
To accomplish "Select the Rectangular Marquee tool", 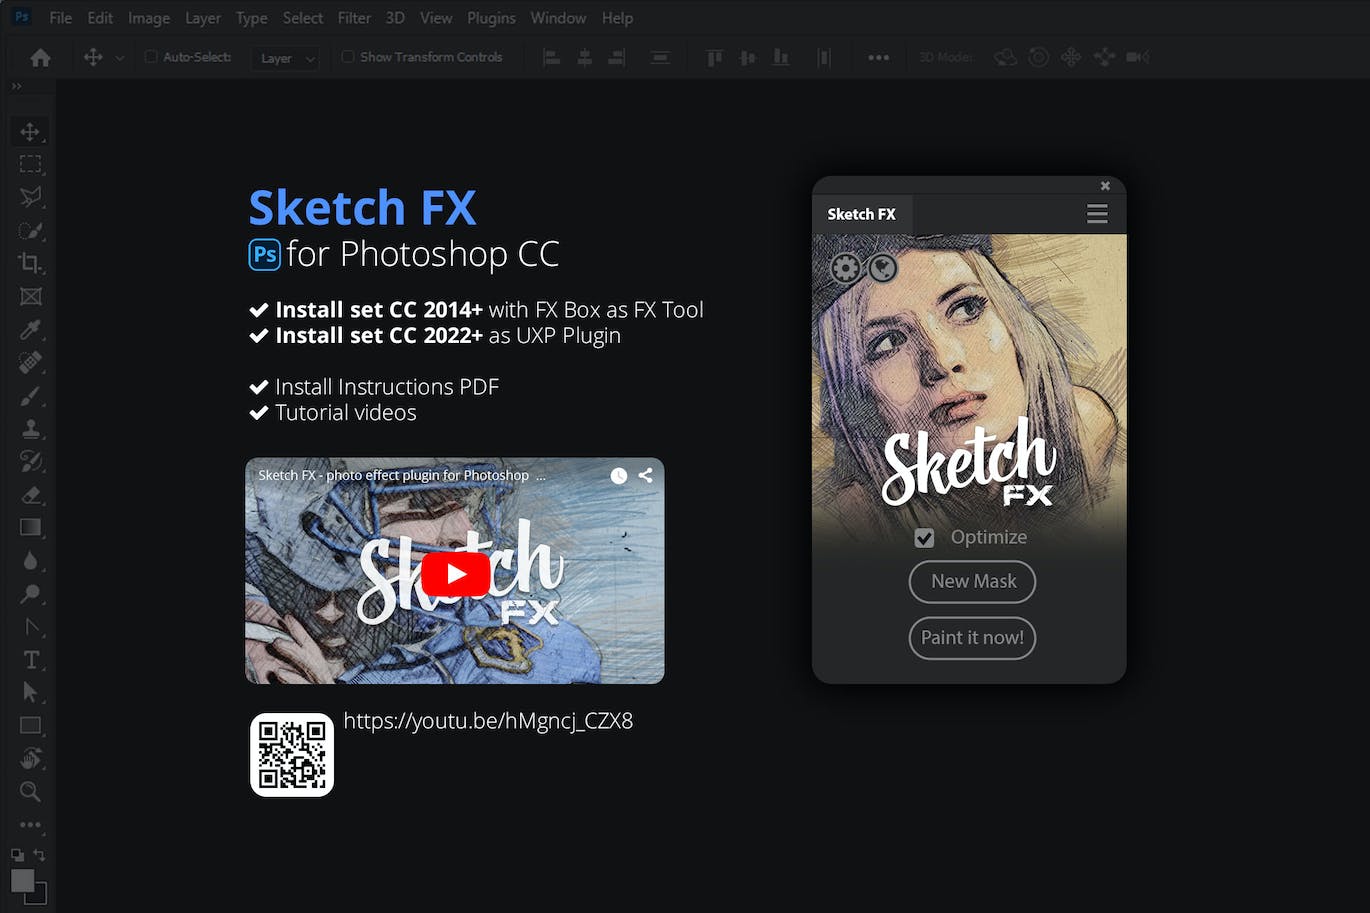I will coord(30,164).
